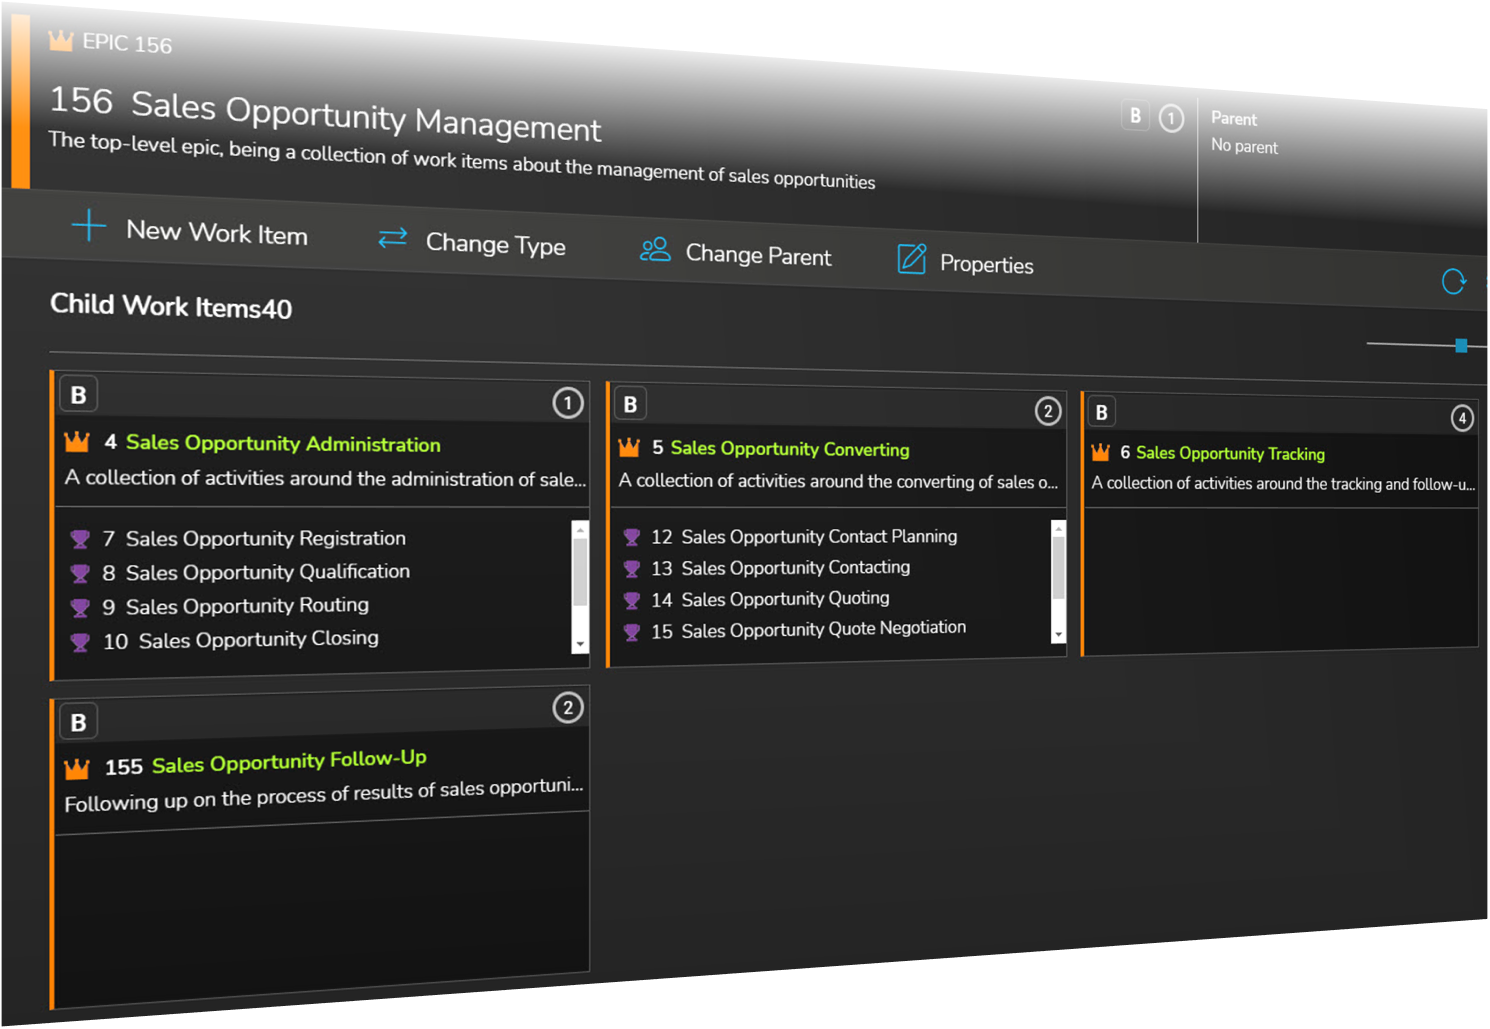Click the B badge on Sales Opportunity Converting card
The width and height of the screenshot is (1490, 1029).
coord(630,404)
